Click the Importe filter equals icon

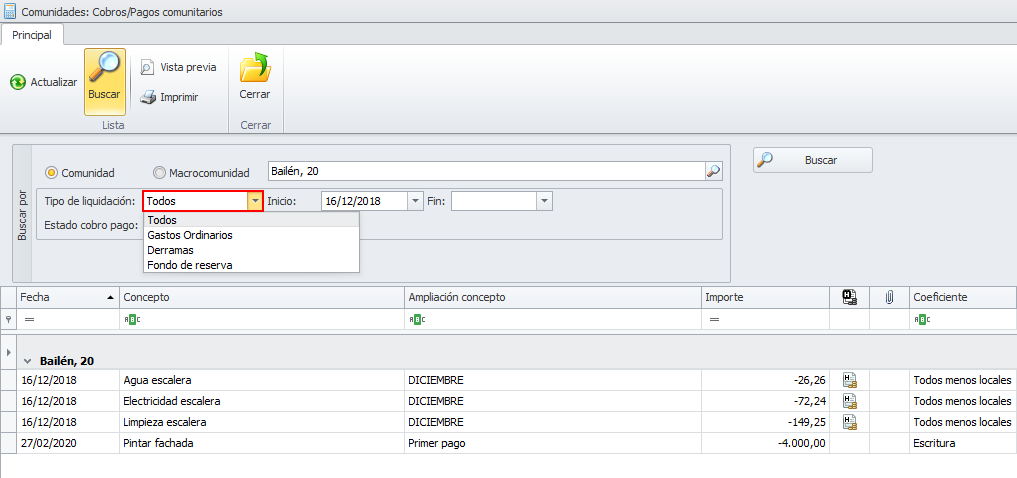pos(714,319)
